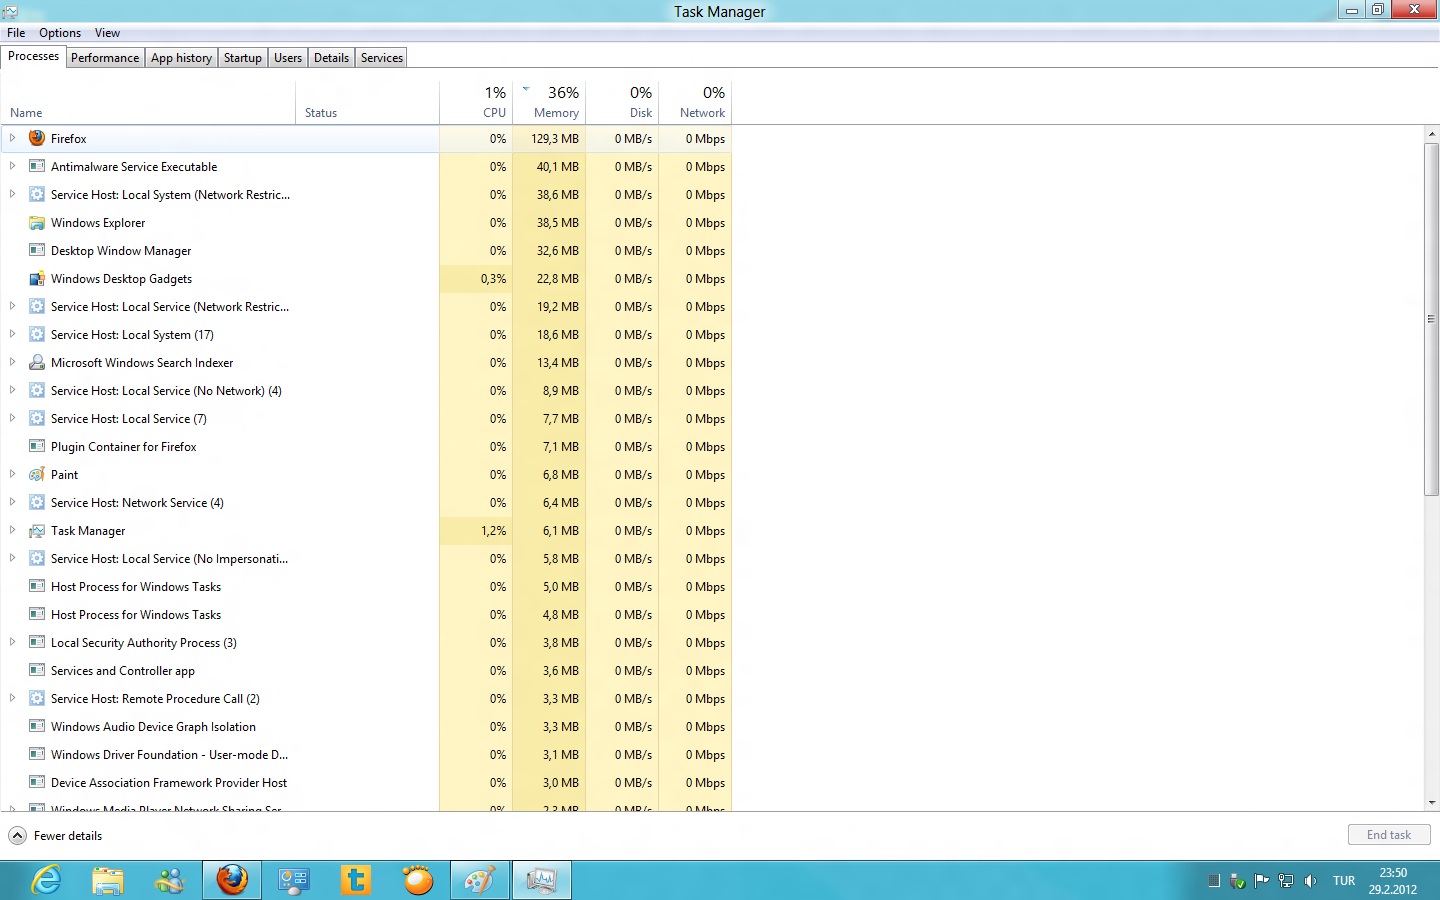Screen dimensions: 1440x900
Task: Switch to the Details tab
Action: pyautogui.click(x=331, y=58)
